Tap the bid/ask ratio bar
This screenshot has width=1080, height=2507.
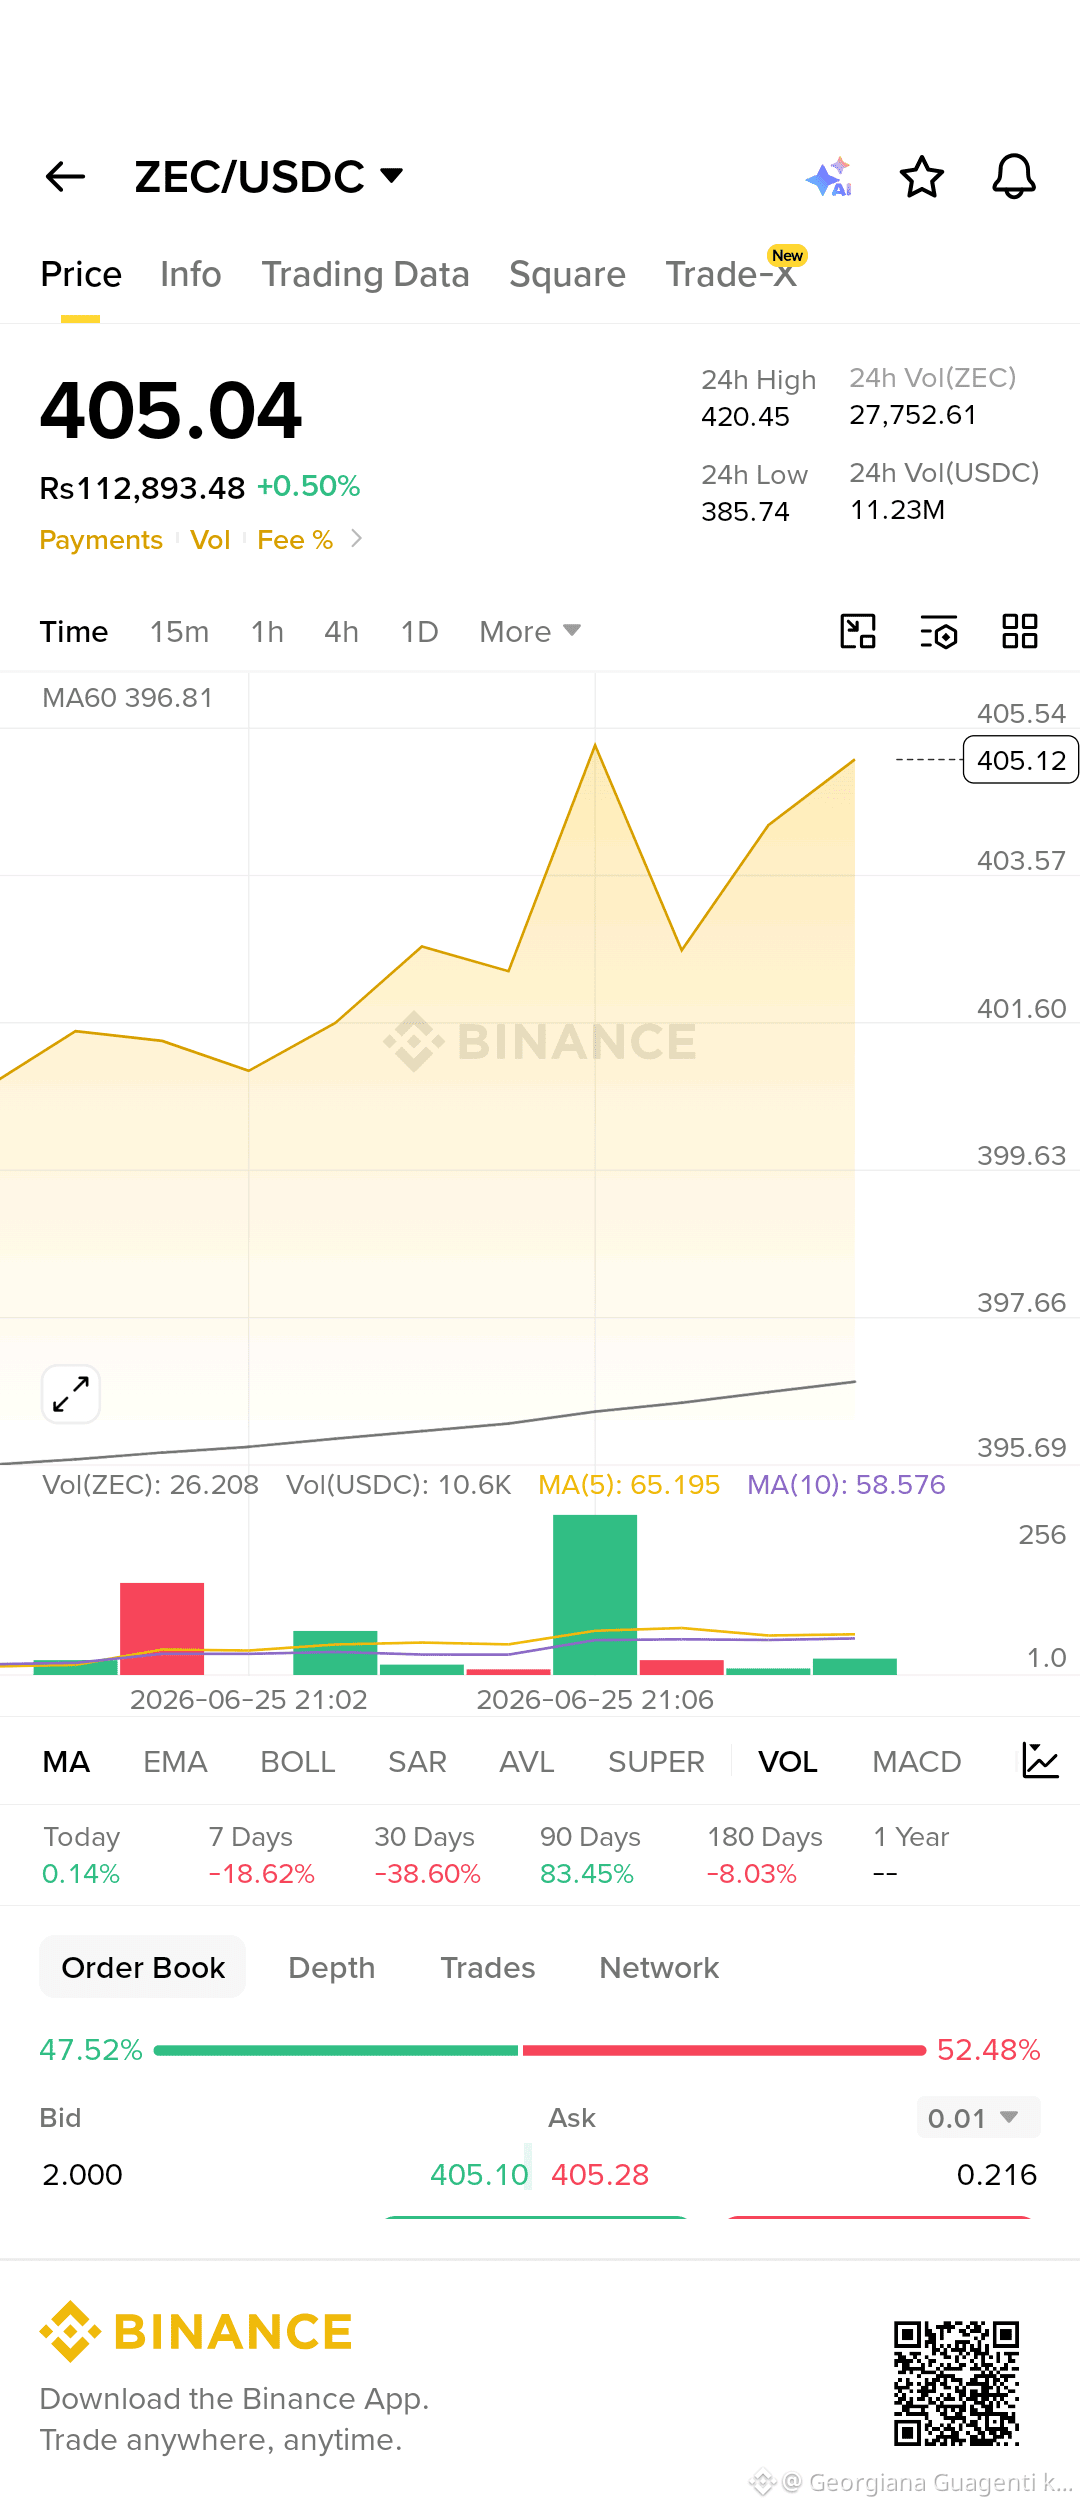(x=540, y=2050)
